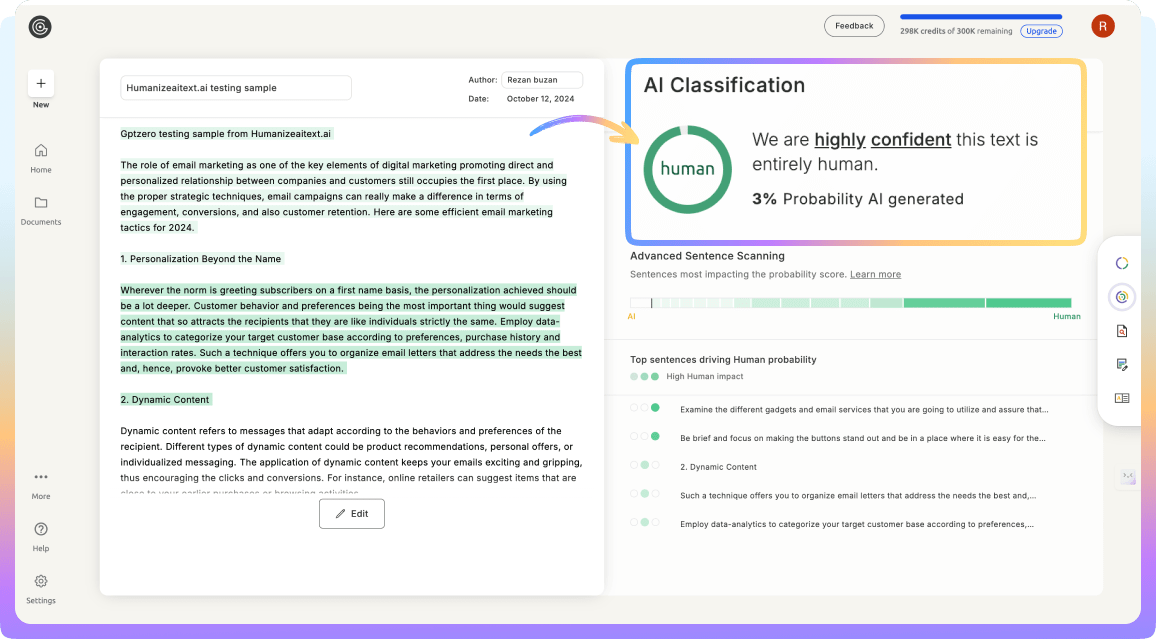Click the Feedback button
The height and width of the screenshot is (639, 1156).
click(854, 26)
